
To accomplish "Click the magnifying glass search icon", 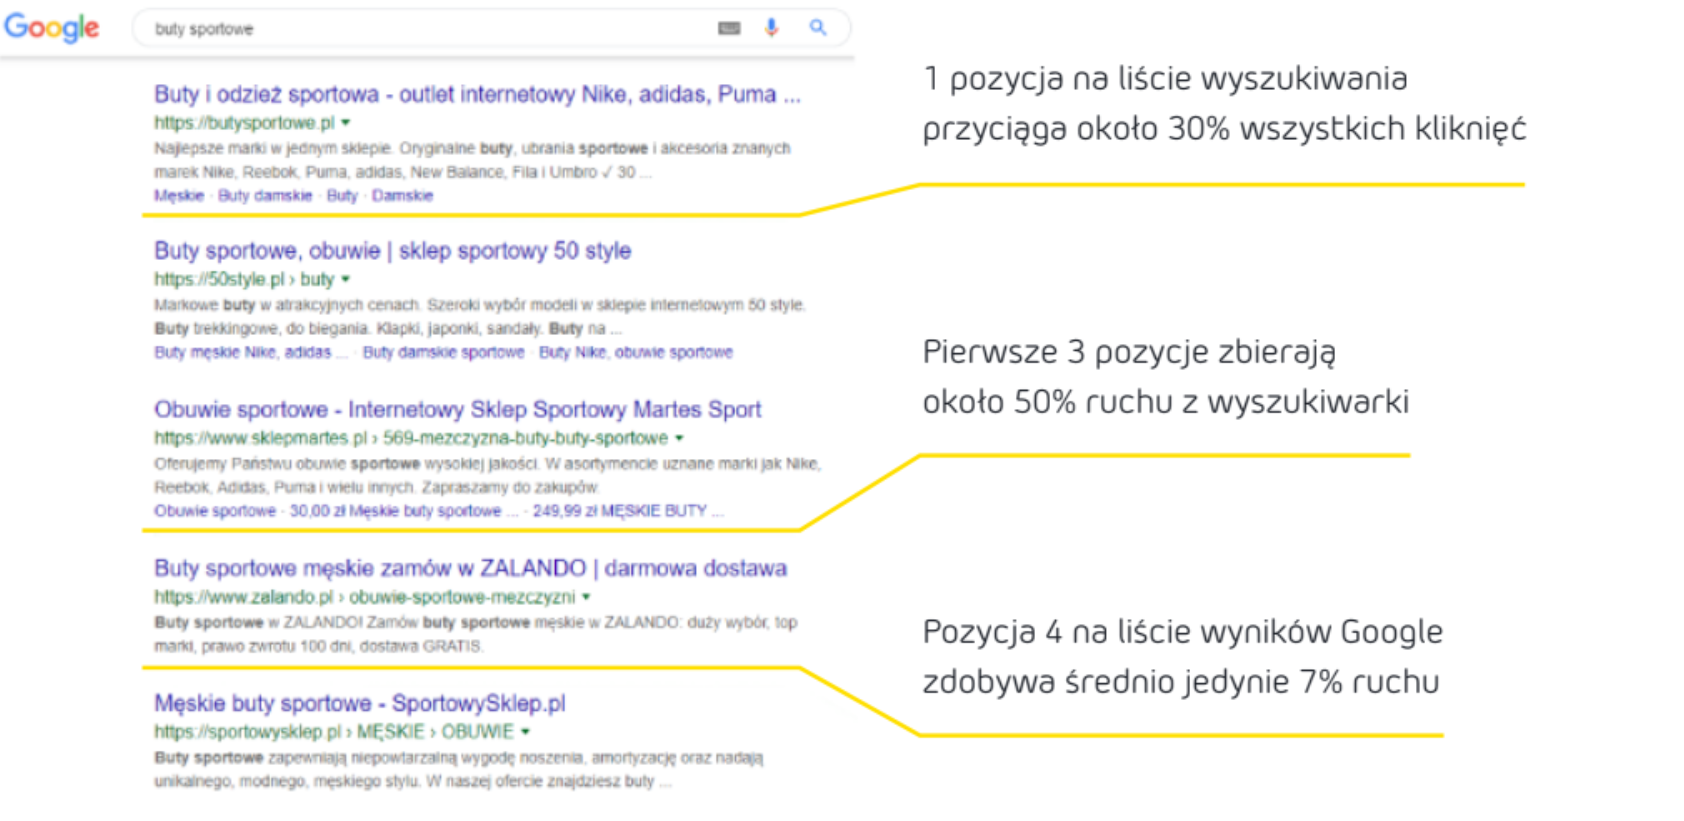I will 818,28.
